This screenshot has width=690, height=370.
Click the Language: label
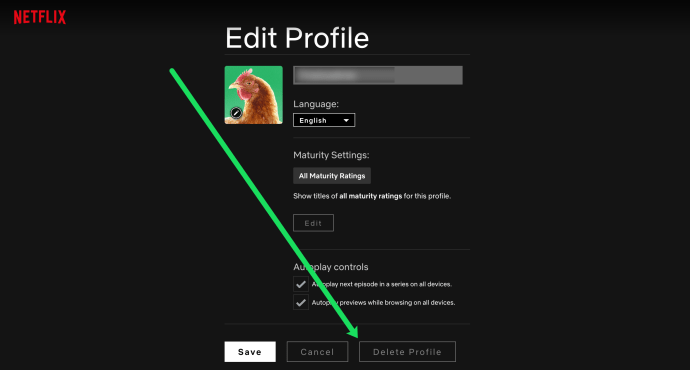pos(316,104)
